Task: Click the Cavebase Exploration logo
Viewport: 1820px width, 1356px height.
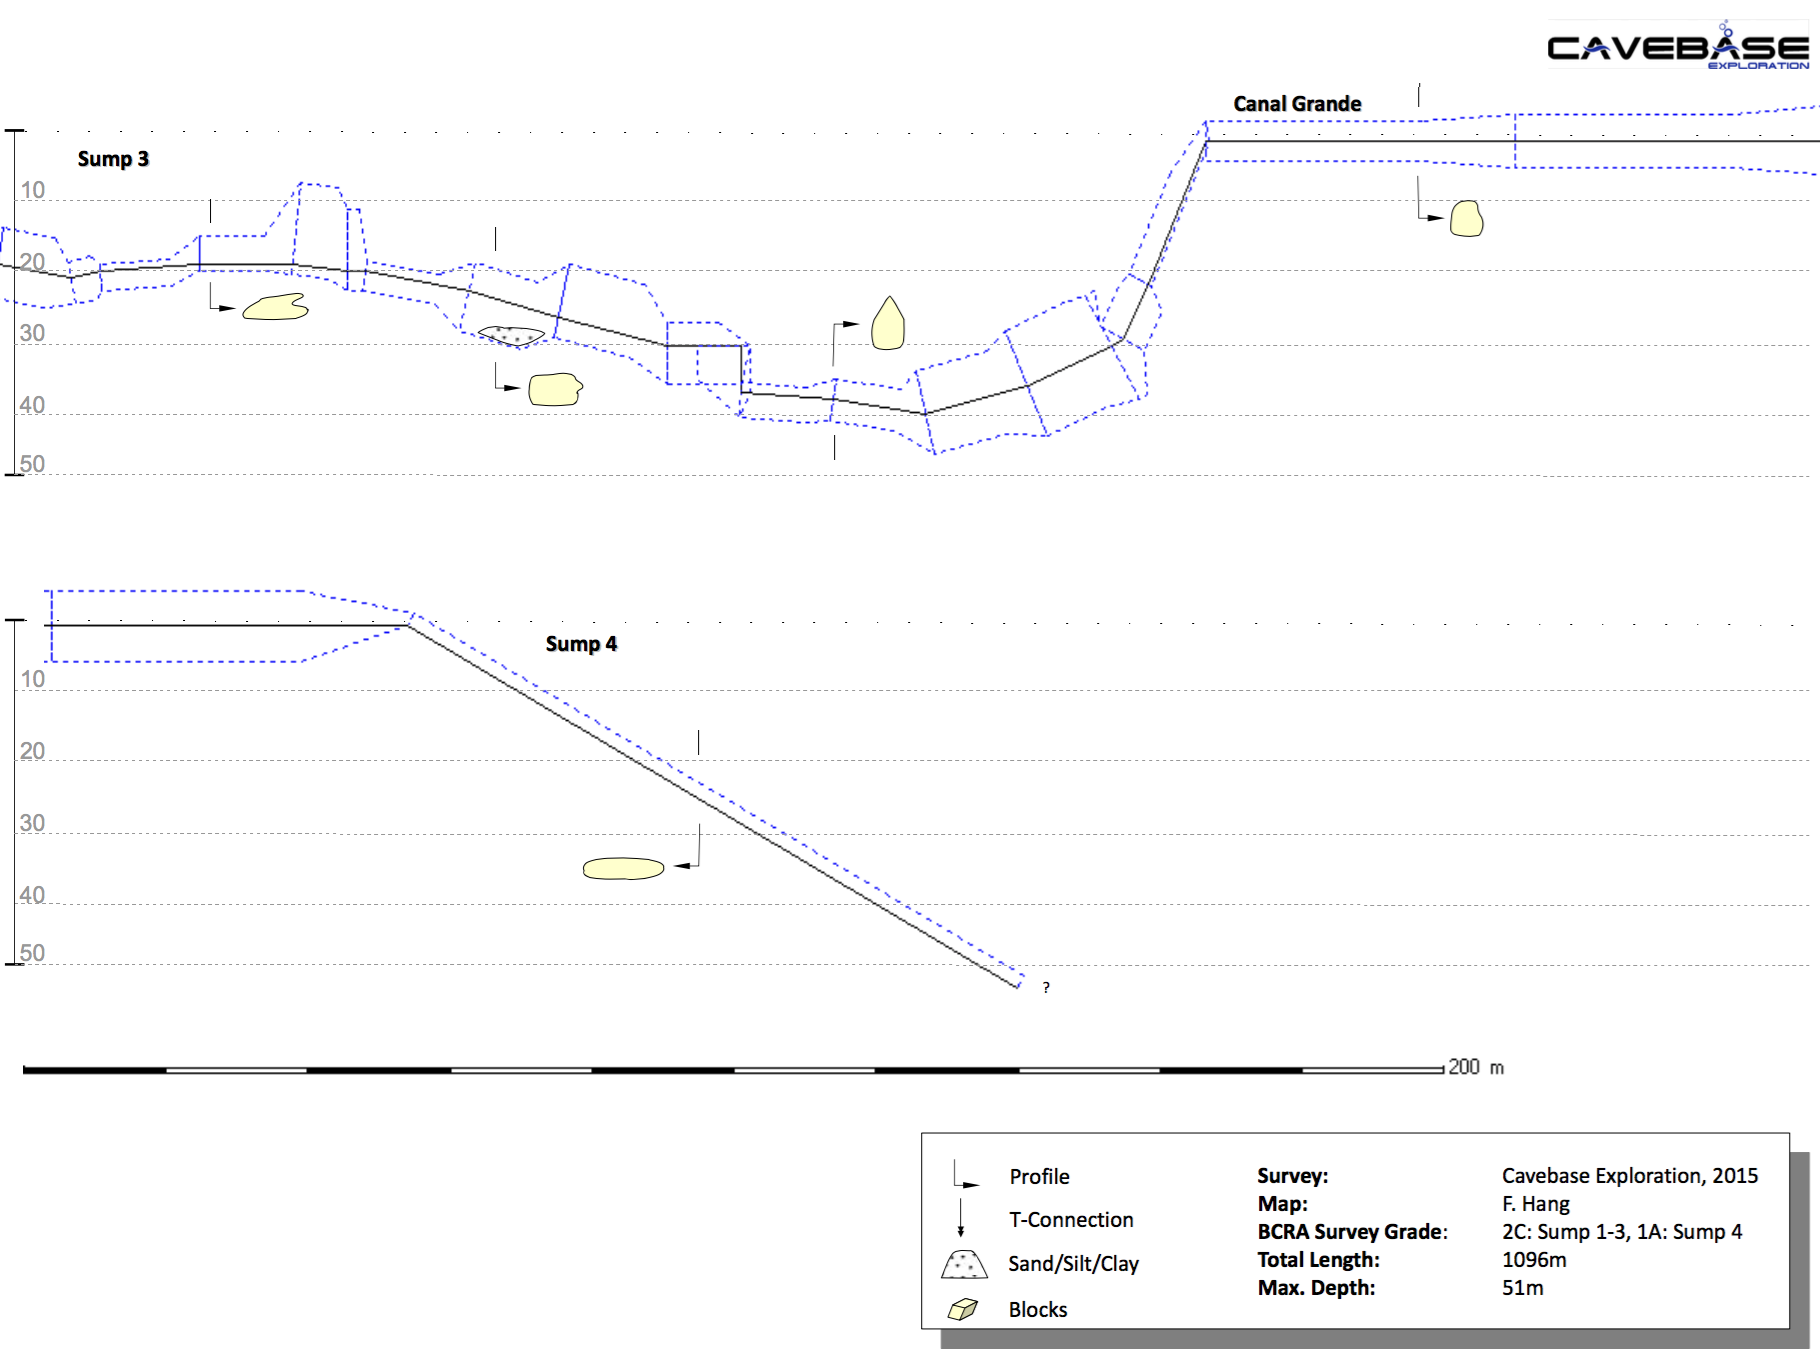Action: (x=1677, y=48)
